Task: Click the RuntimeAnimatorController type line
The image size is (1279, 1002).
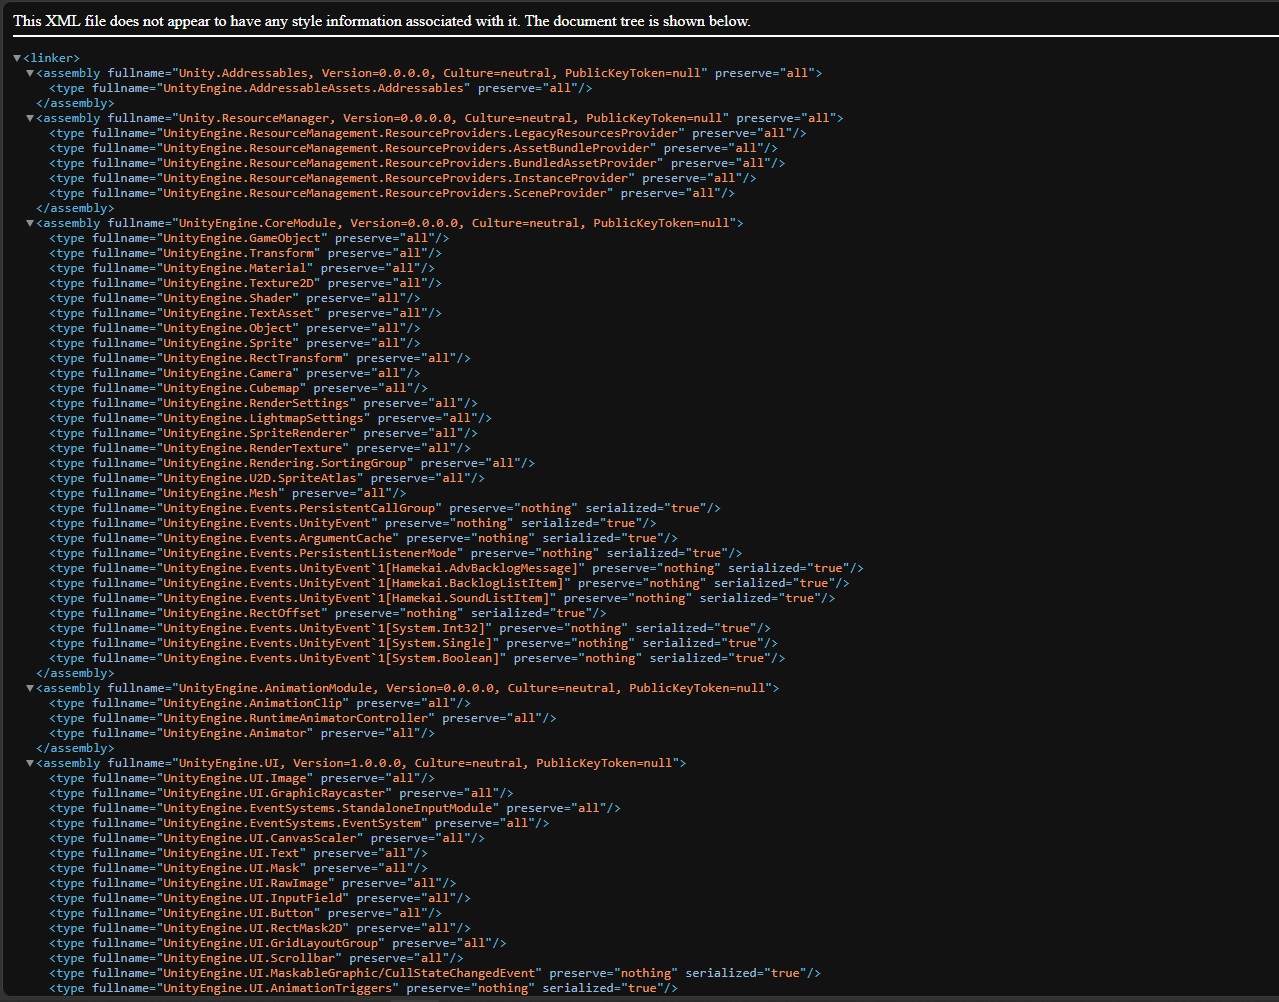Action: coord(303,718)
